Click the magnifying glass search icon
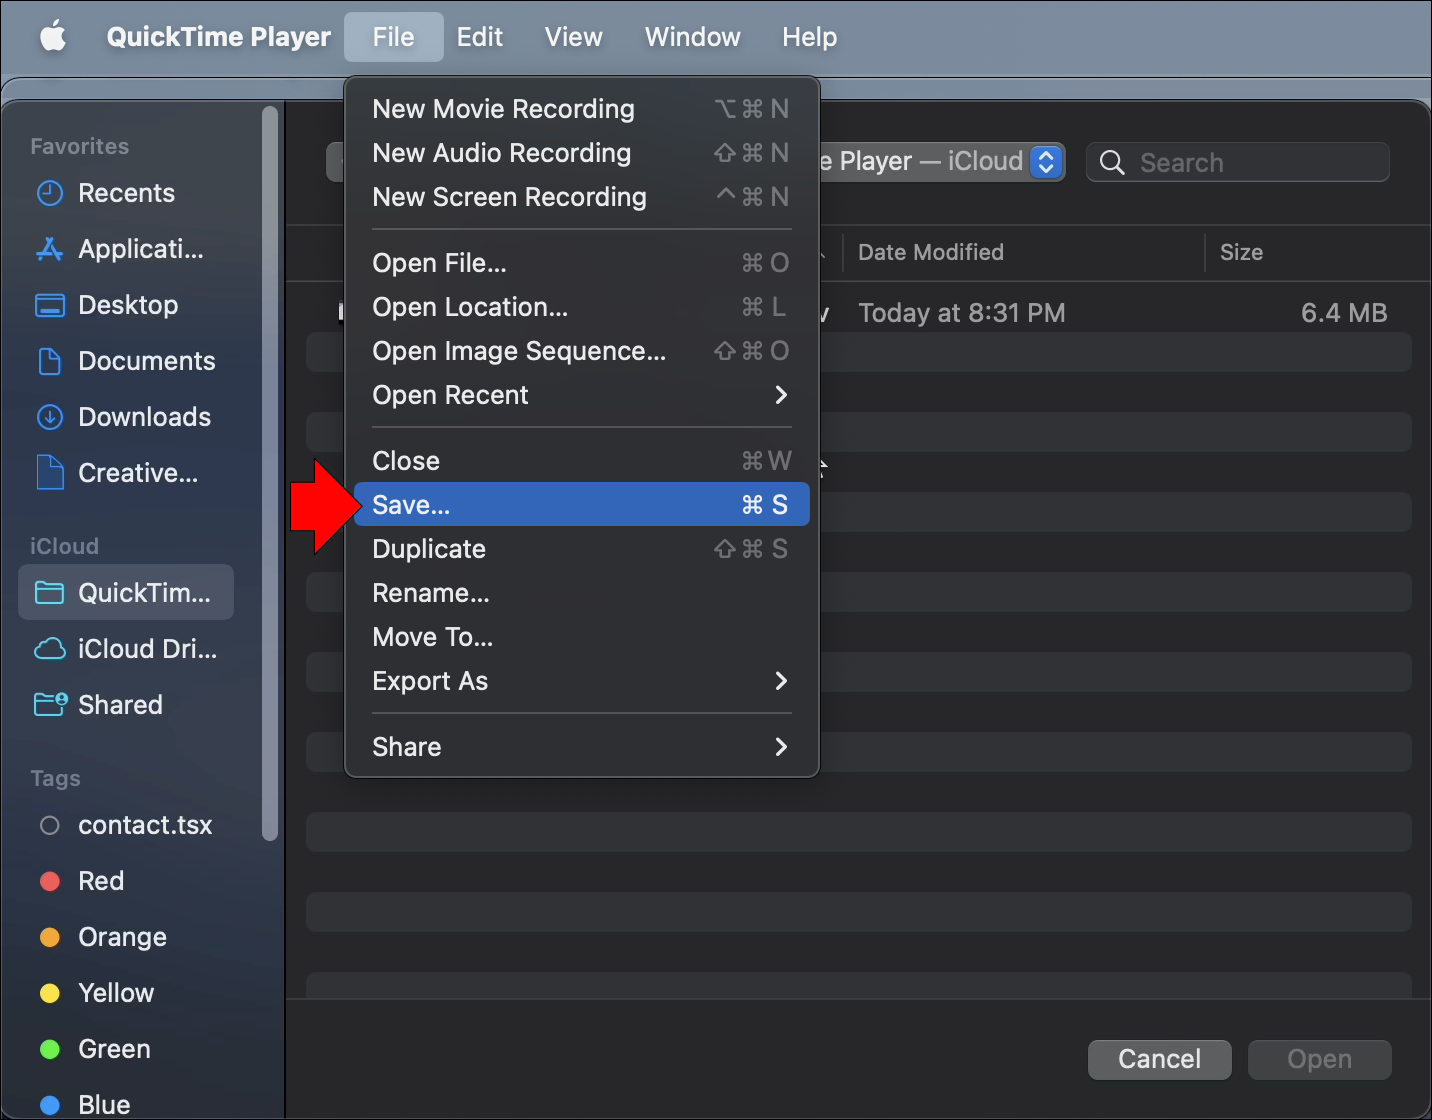Viewport: 1432px width, 1120px height. point(1112,162)
